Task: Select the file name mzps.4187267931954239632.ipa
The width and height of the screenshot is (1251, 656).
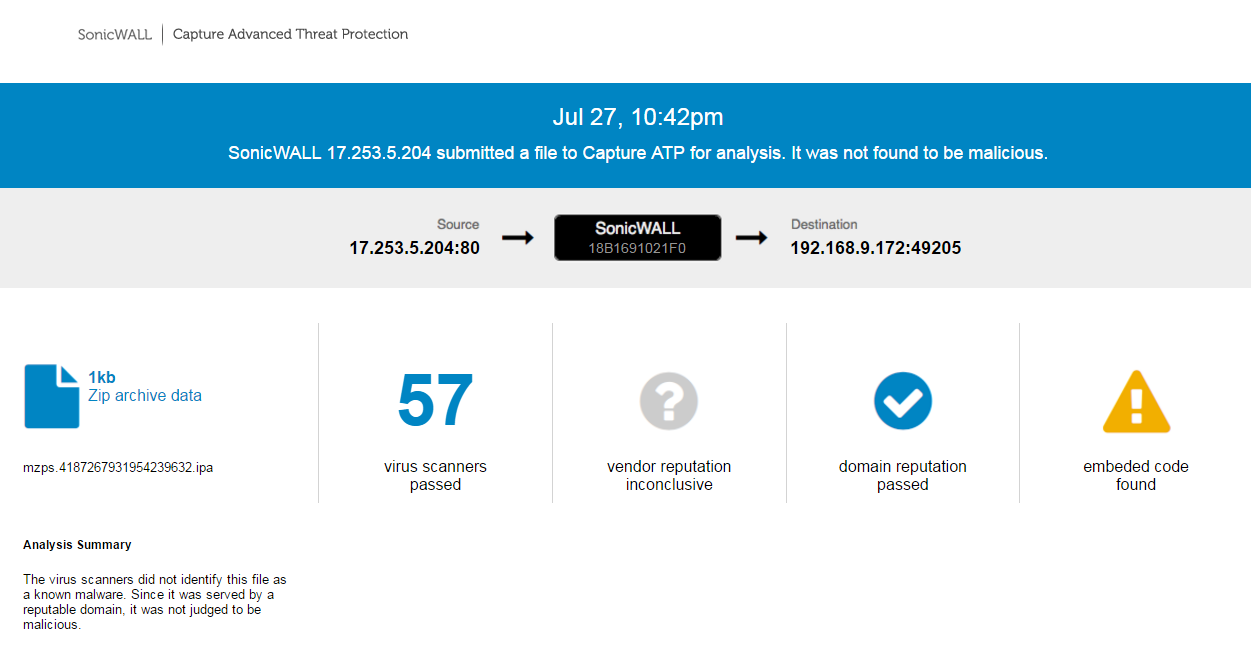Action: tap(118, 467)
